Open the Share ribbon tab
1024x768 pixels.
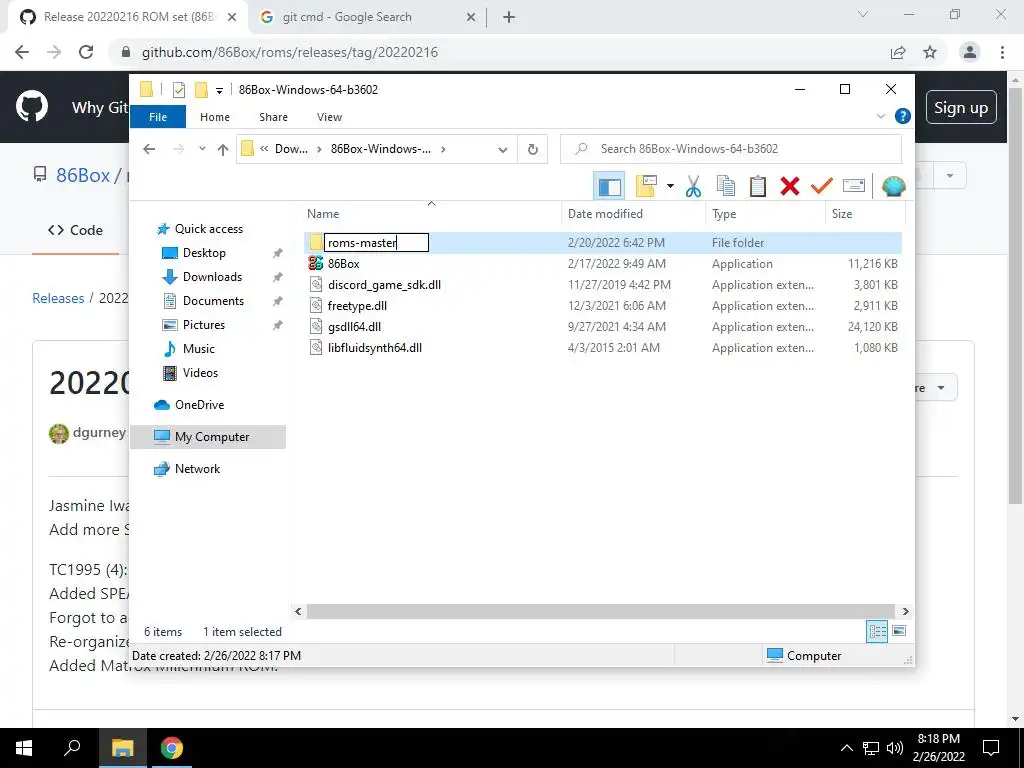click(x=273, y=117)
